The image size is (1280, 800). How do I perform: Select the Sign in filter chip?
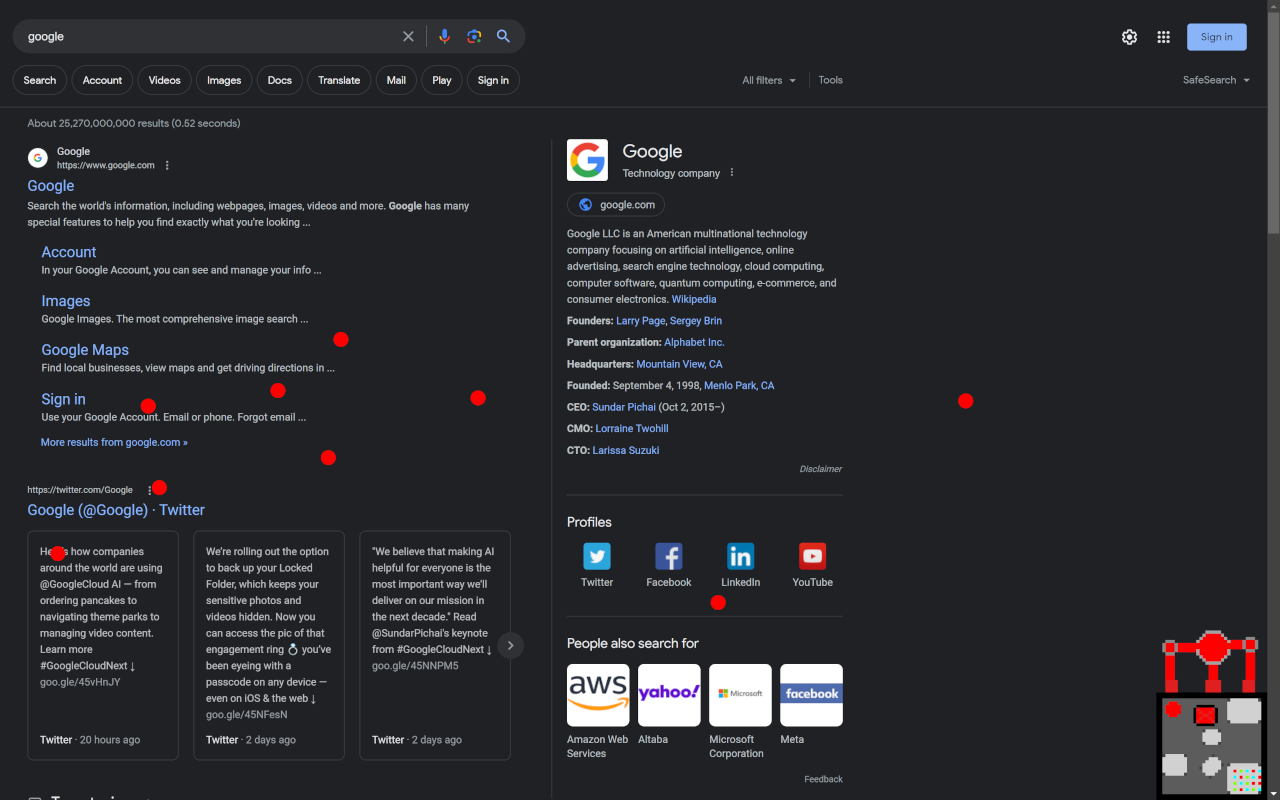tap(493, 80)
